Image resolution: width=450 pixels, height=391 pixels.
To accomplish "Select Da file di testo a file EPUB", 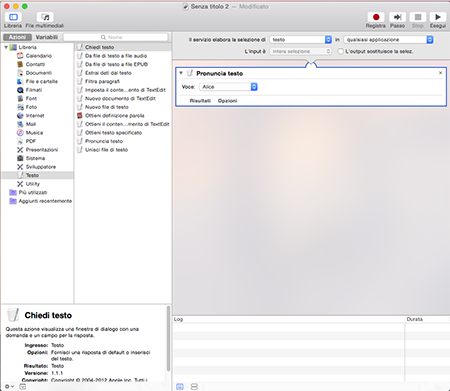I will 116,64.
